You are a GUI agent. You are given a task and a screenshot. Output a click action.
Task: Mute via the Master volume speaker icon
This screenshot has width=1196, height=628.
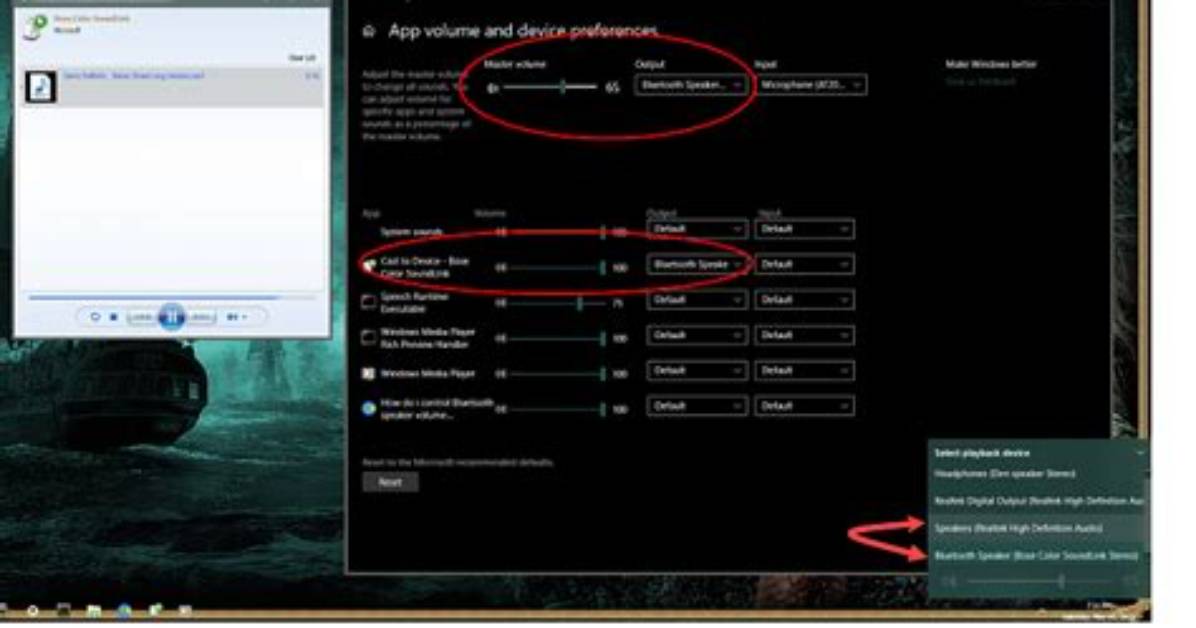click(x=493, y=88)
